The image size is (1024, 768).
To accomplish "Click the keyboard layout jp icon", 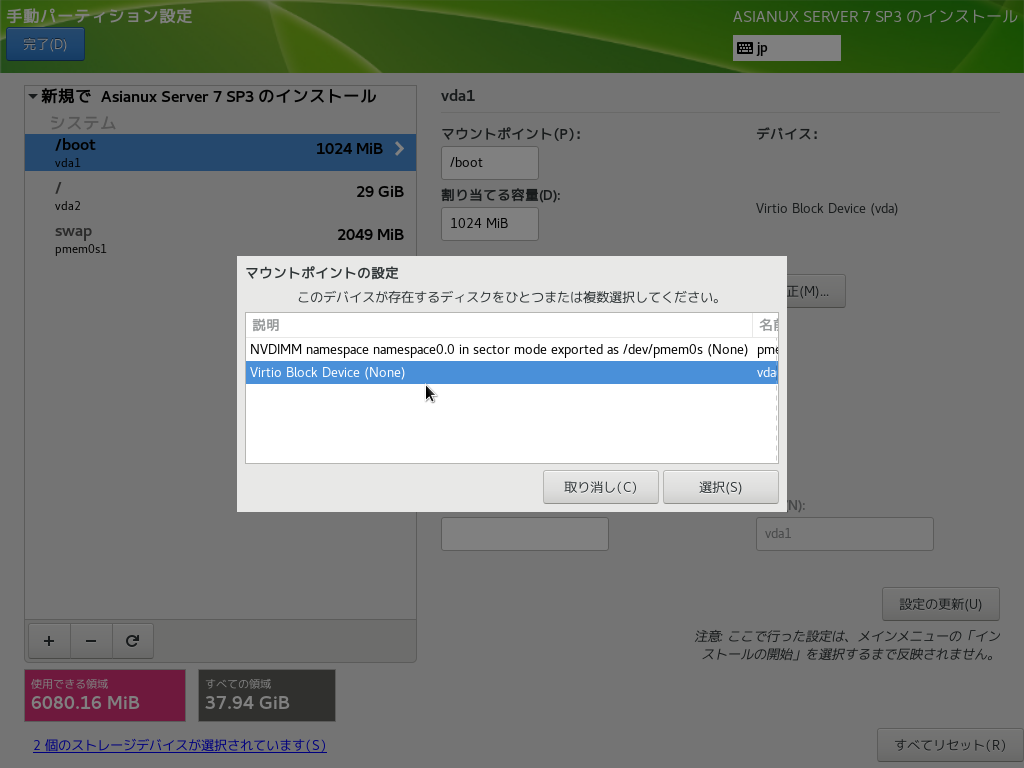I will [745, 48].
